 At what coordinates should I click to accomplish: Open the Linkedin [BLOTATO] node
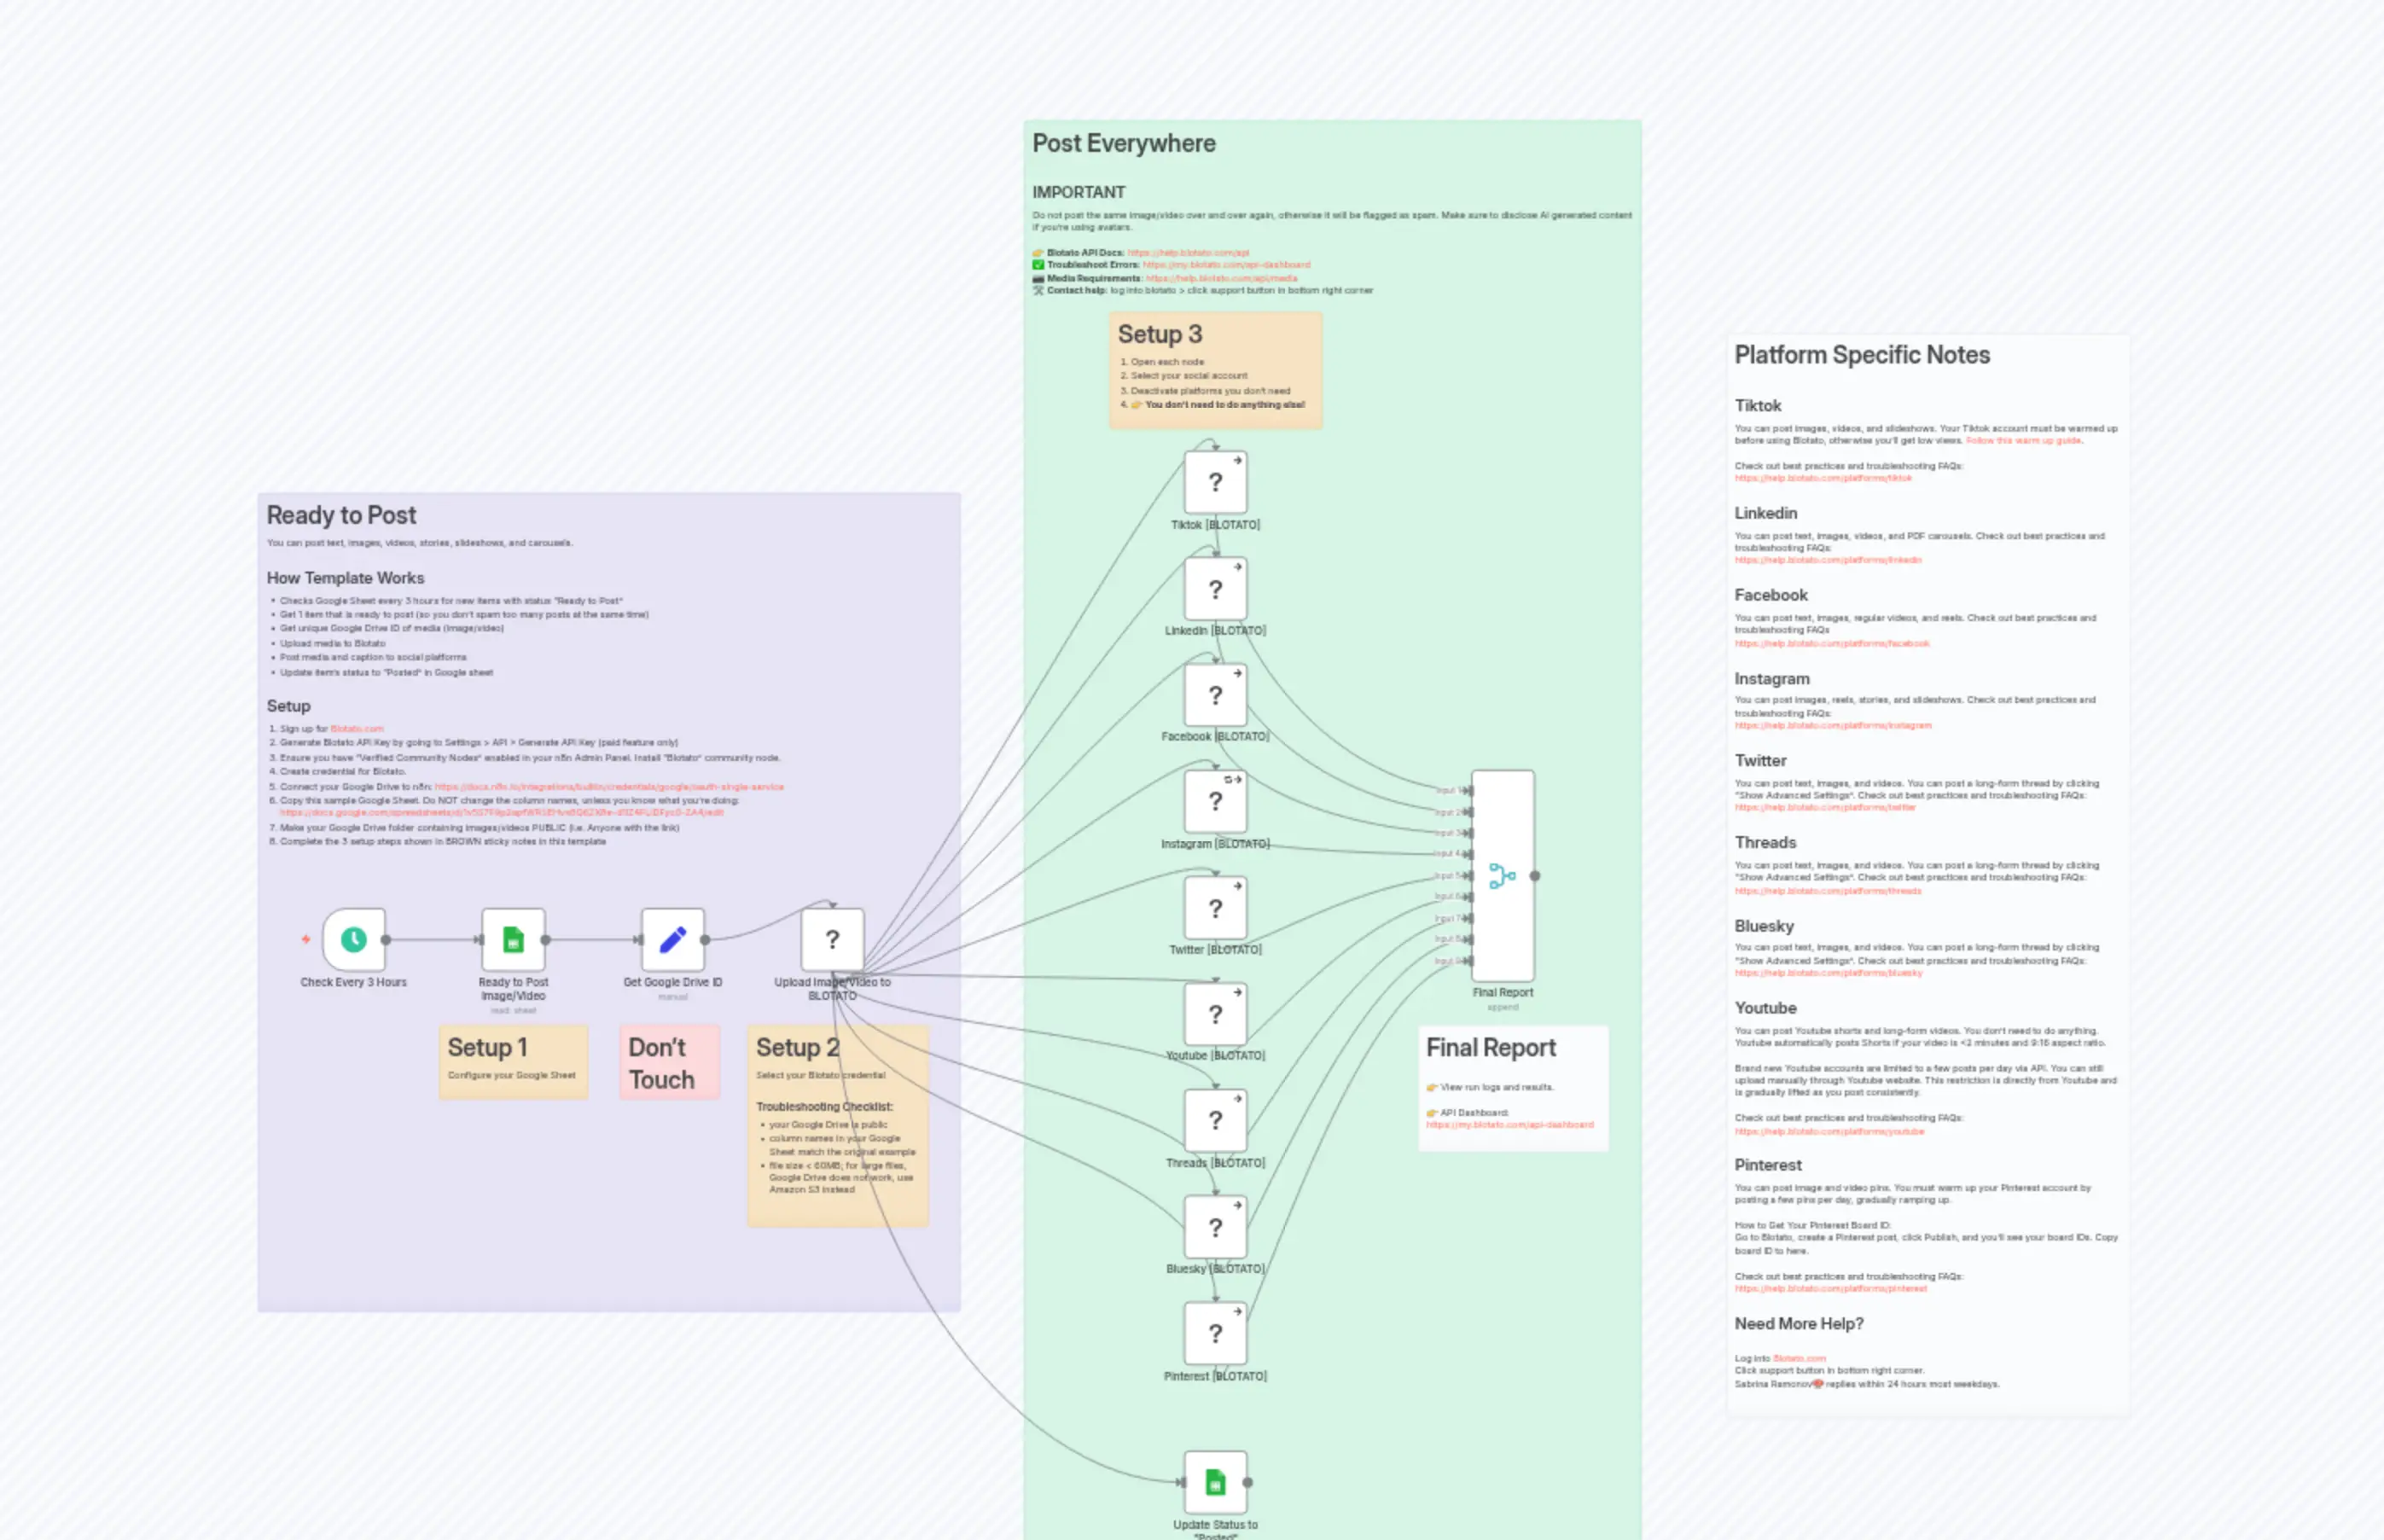(1214, 588)
